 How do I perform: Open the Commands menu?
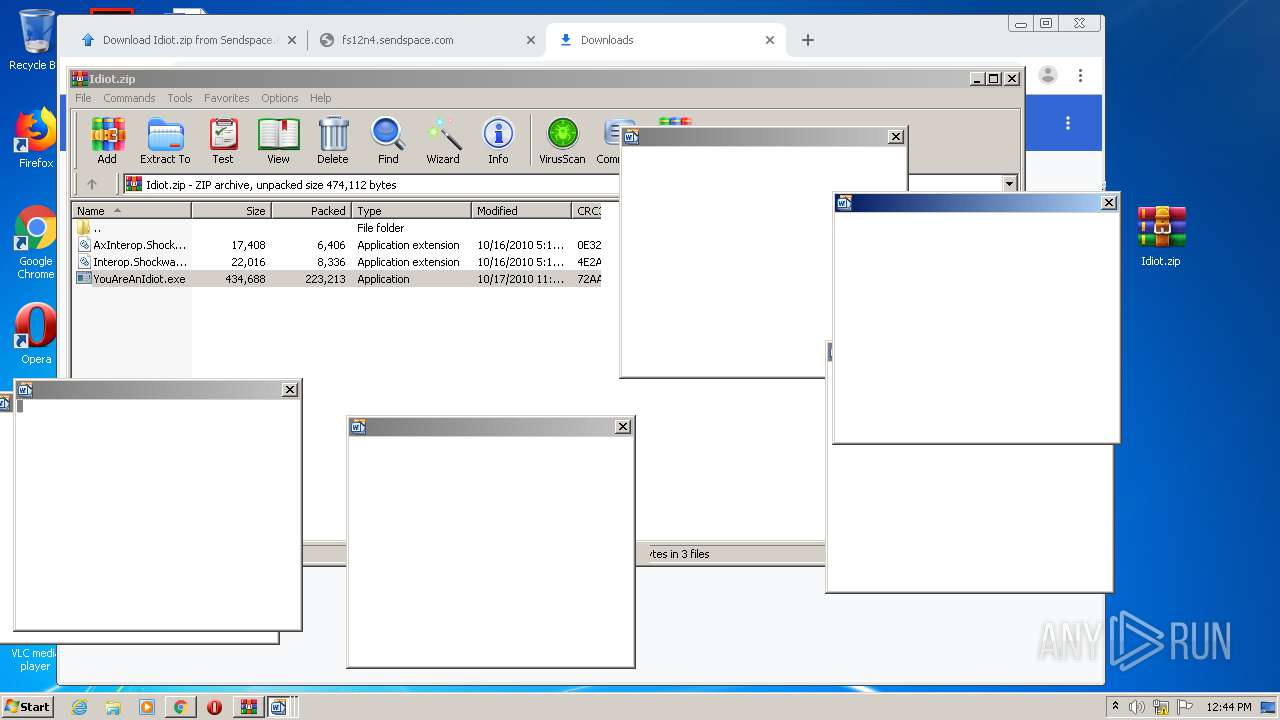(129, 98)
